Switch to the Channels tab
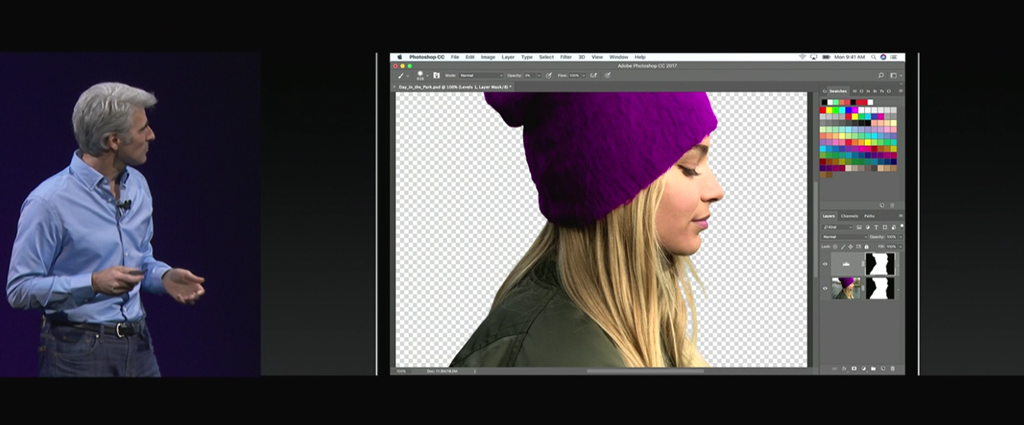 pyautogui.click(x=849, y=216)
